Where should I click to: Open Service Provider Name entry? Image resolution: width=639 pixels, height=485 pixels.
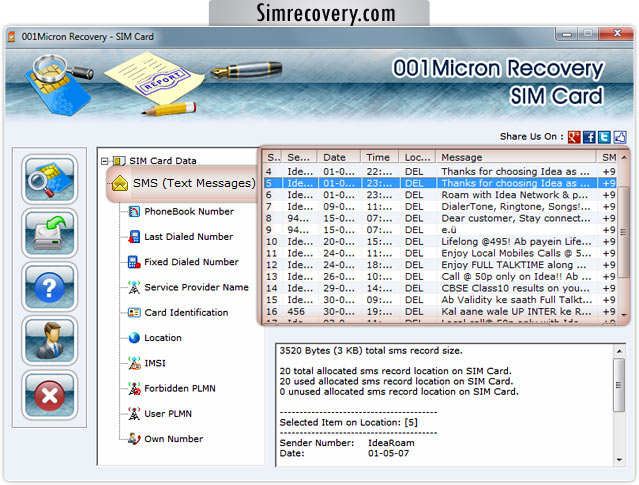[x=196, y=287]
